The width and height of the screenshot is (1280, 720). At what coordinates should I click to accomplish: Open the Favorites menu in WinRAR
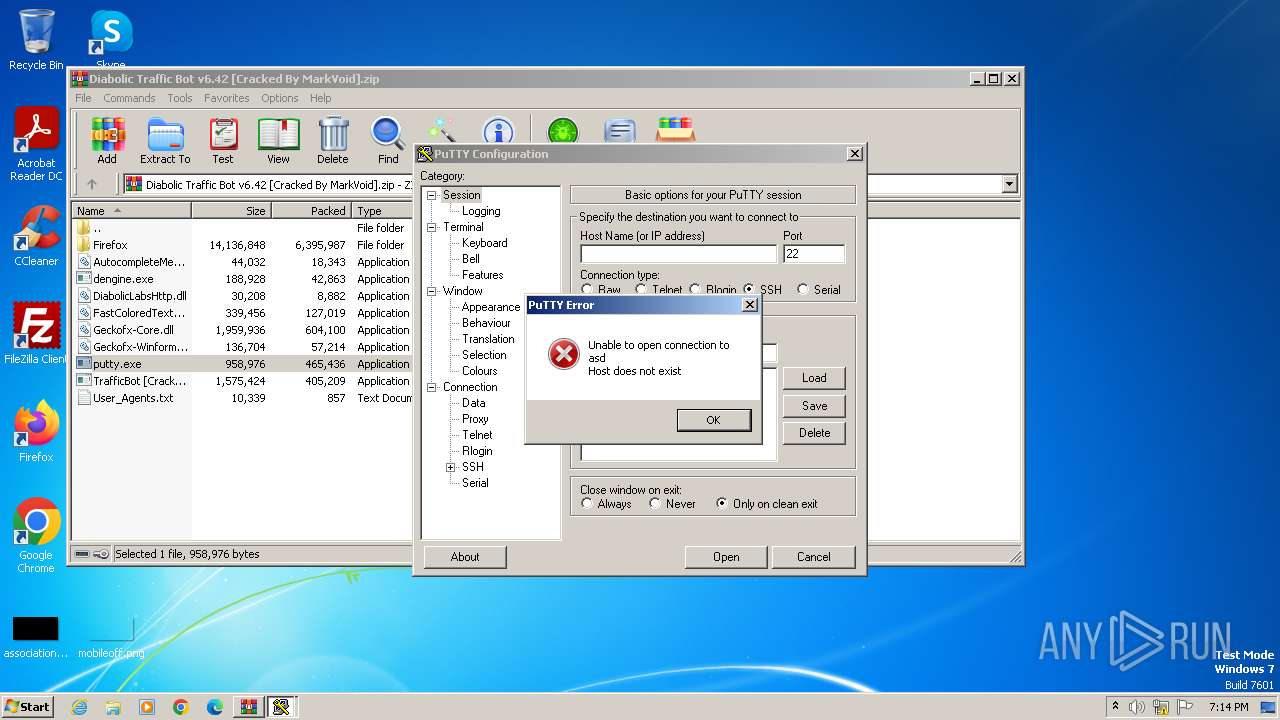pos(227,98)
